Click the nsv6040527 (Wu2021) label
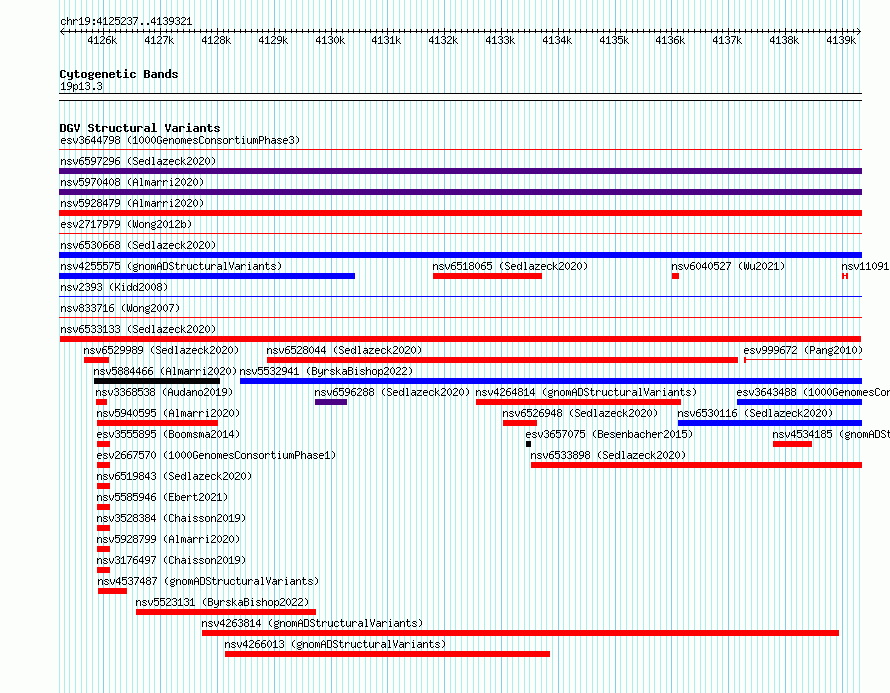 [x=728, y=266]
